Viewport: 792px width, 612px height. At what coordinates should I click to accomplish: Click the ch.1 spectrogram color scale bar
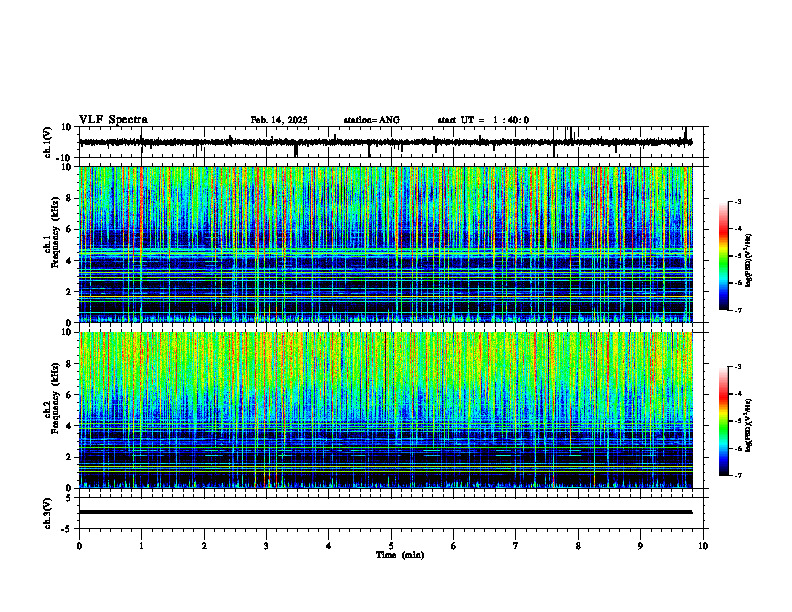click(x=723, y=256)
